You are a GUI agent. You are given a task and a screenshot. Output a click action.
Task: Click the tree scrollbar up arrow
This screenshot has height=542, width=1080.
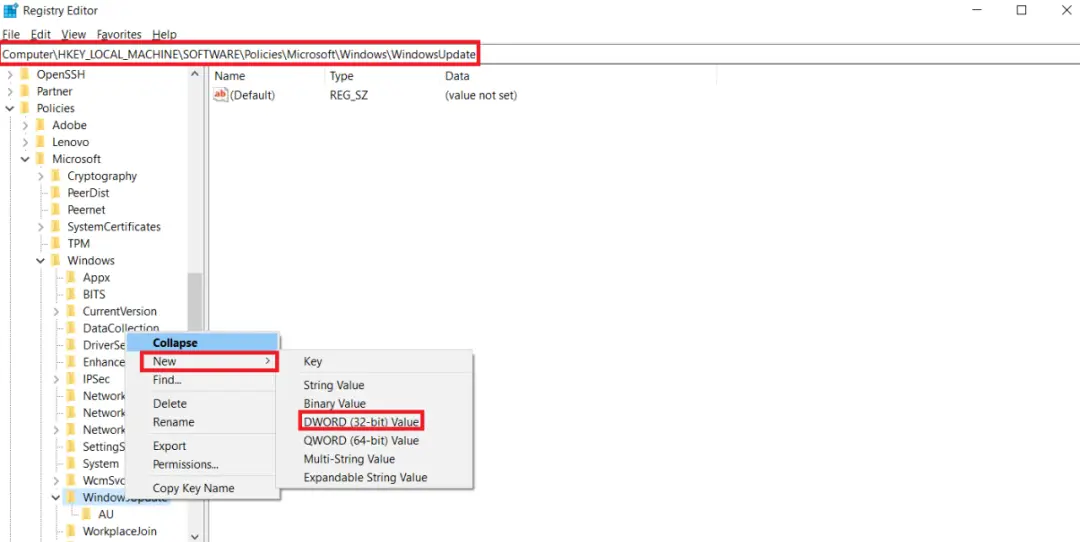pyautogui.click(x=195, y=74)
